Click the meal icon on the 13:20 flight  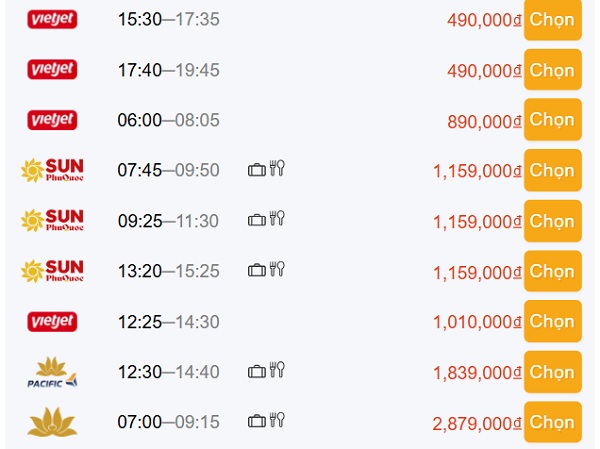tap(277, 270)
